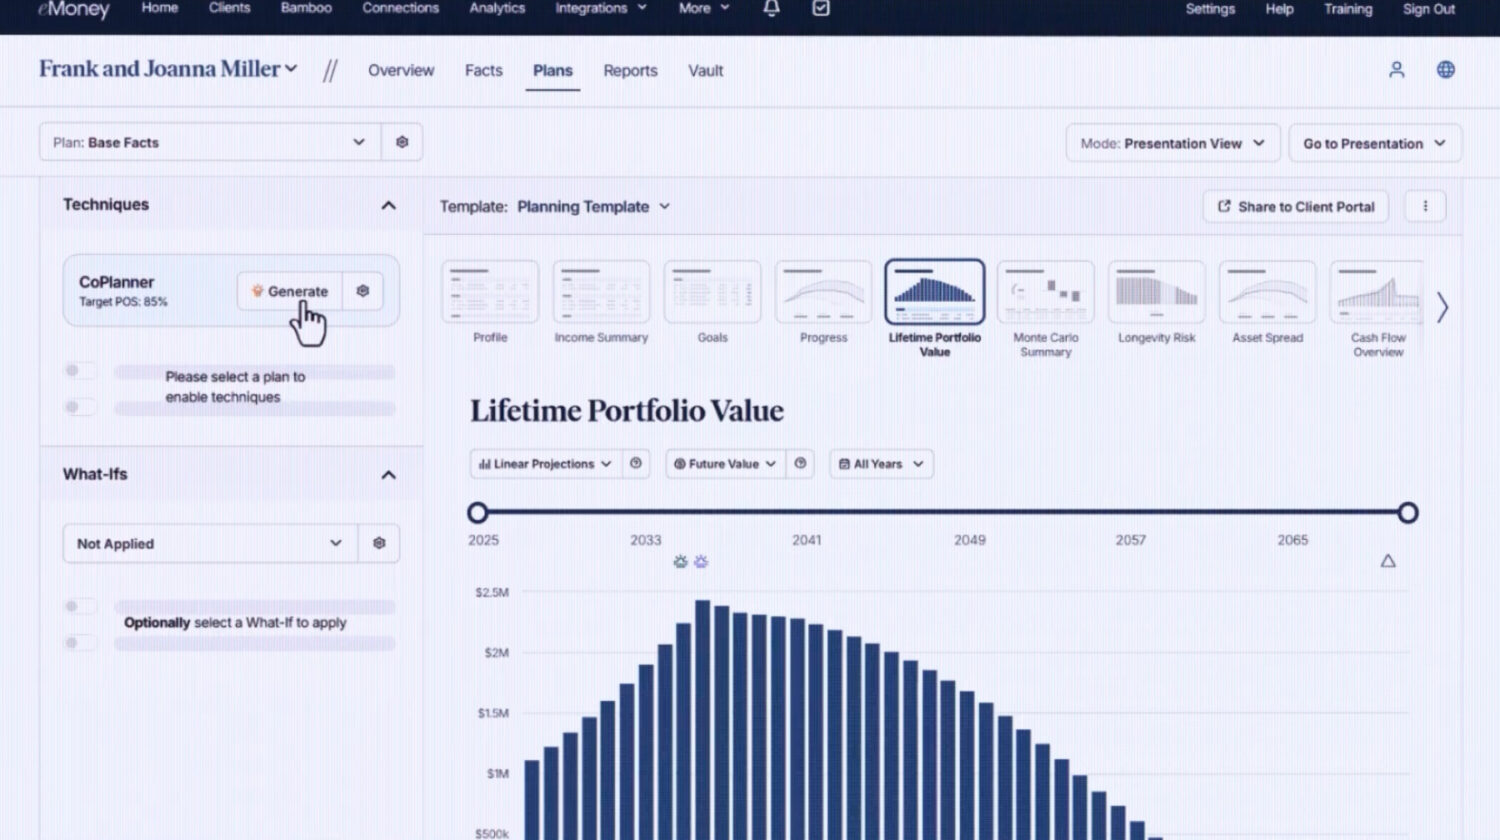Screen dimensions: 1500x840
Task: Turn on the first What-If toggle
Action: [79, 606]
